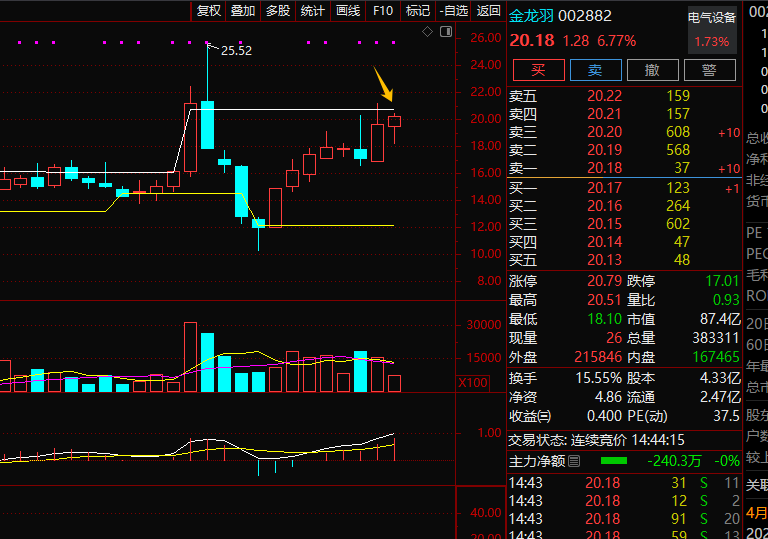Viewport: 768px width, 539px height.
Task: Remove from watchlist via -自选
Action: 454,11
